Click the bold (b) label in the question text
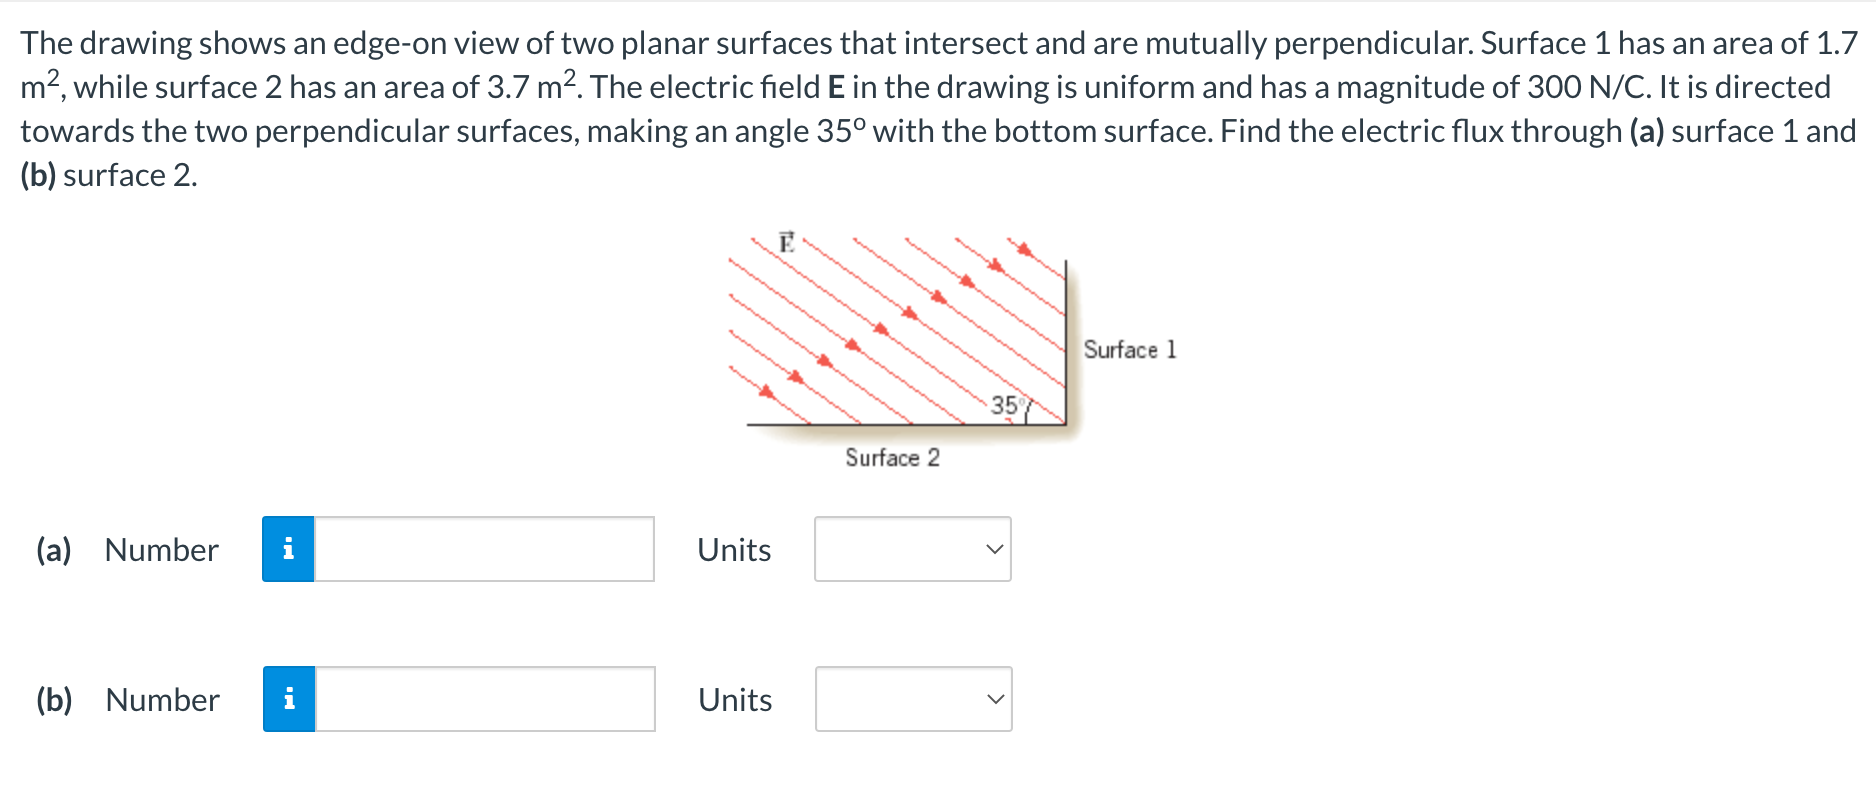Screen dimensions: 1876x796 (x=37, y=174)
